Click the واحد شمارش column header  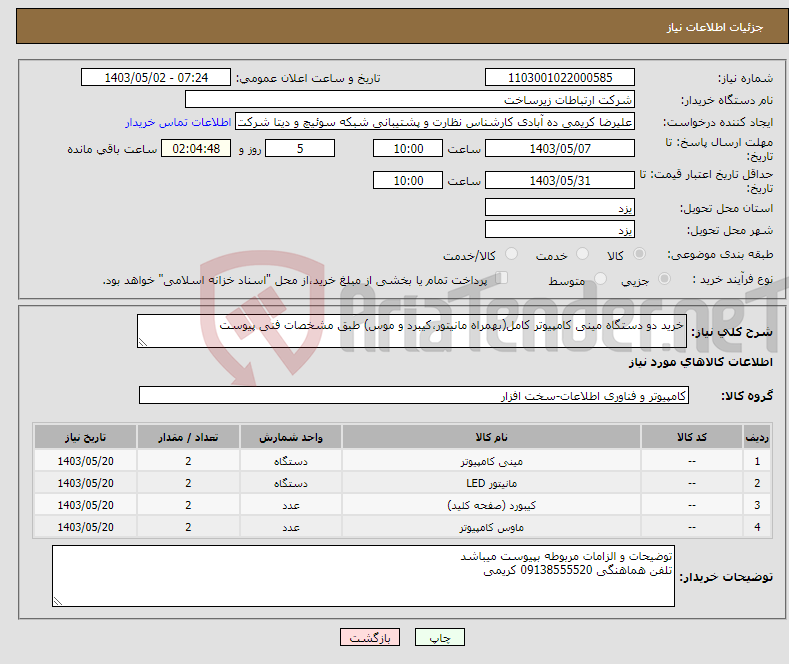(x=291, y=437)
